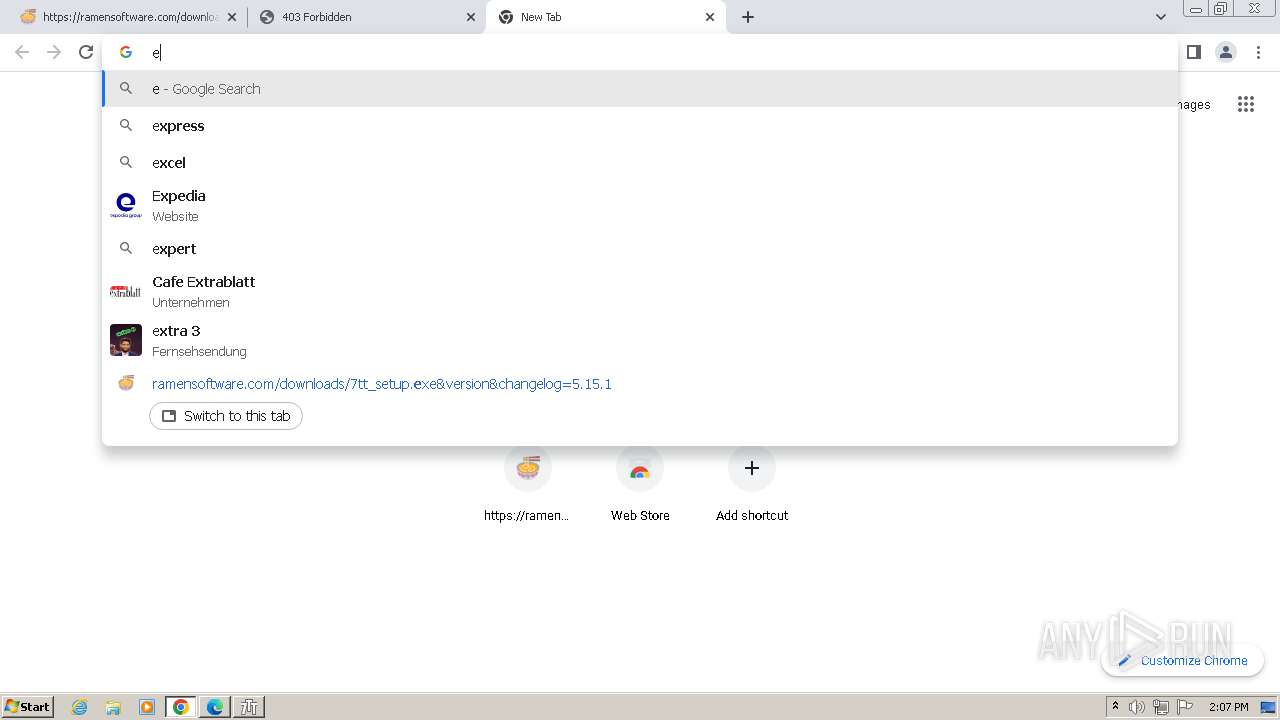
Task: Click the back navigation arrow
Action: (22, 52)
